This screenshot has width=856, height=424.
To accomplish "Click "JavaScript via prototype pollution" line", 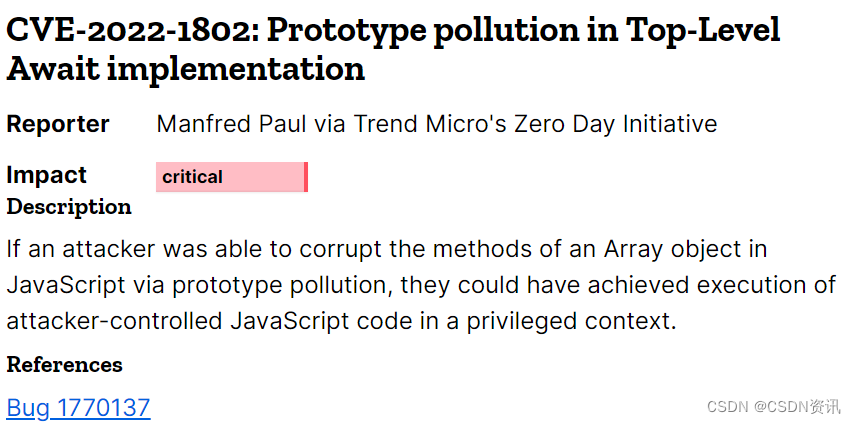I will click(201, 285).
